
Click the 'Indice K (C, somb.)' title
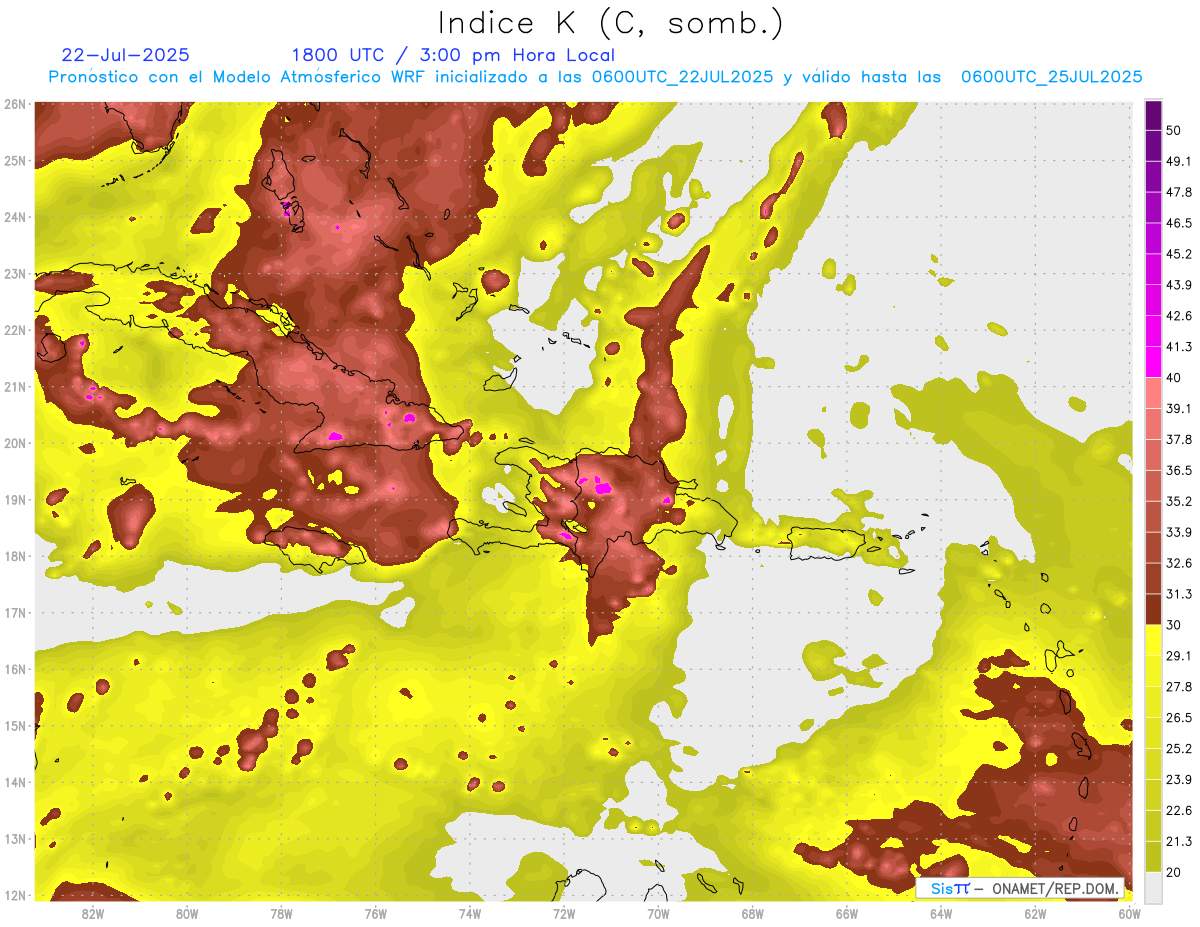click(611, 24)
